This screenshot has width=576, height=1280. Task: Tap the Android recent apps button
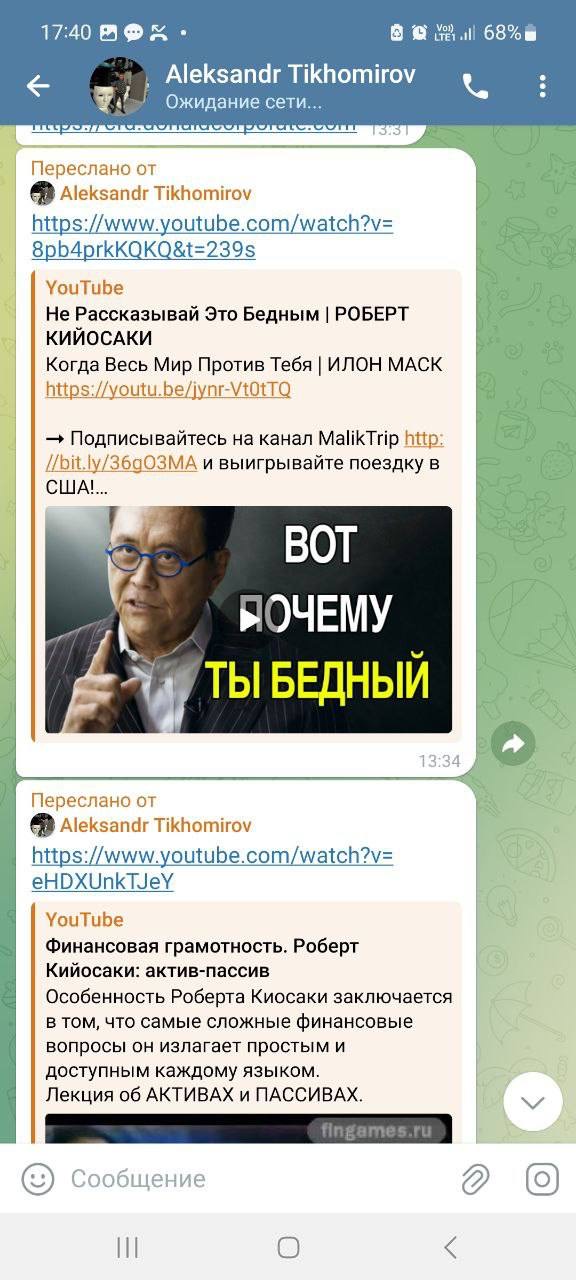point(127,1246)
